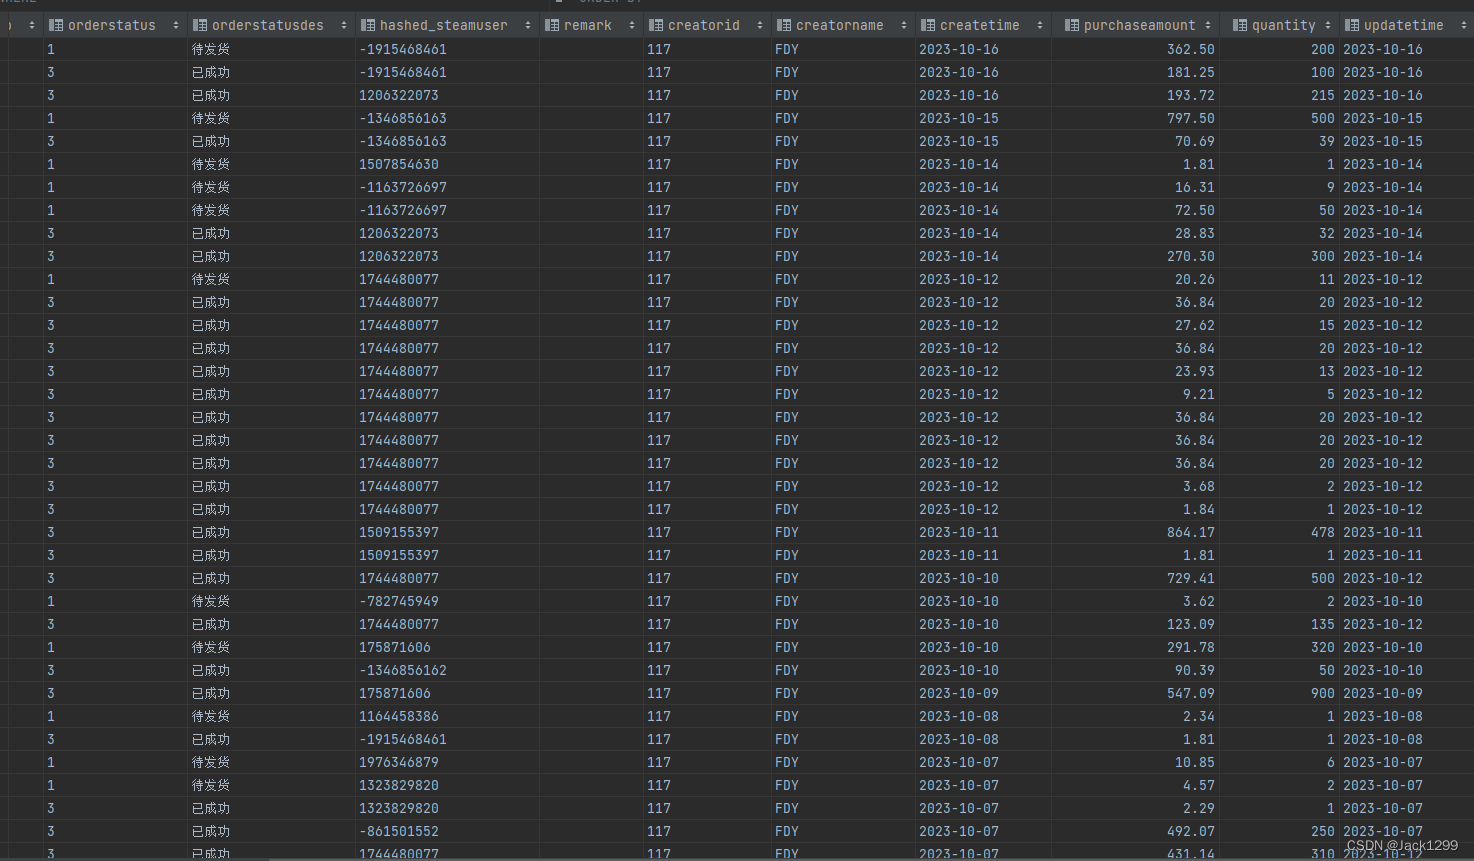Select quantity cell 320
This screenshot has width=1474, height=861.
1323,647
